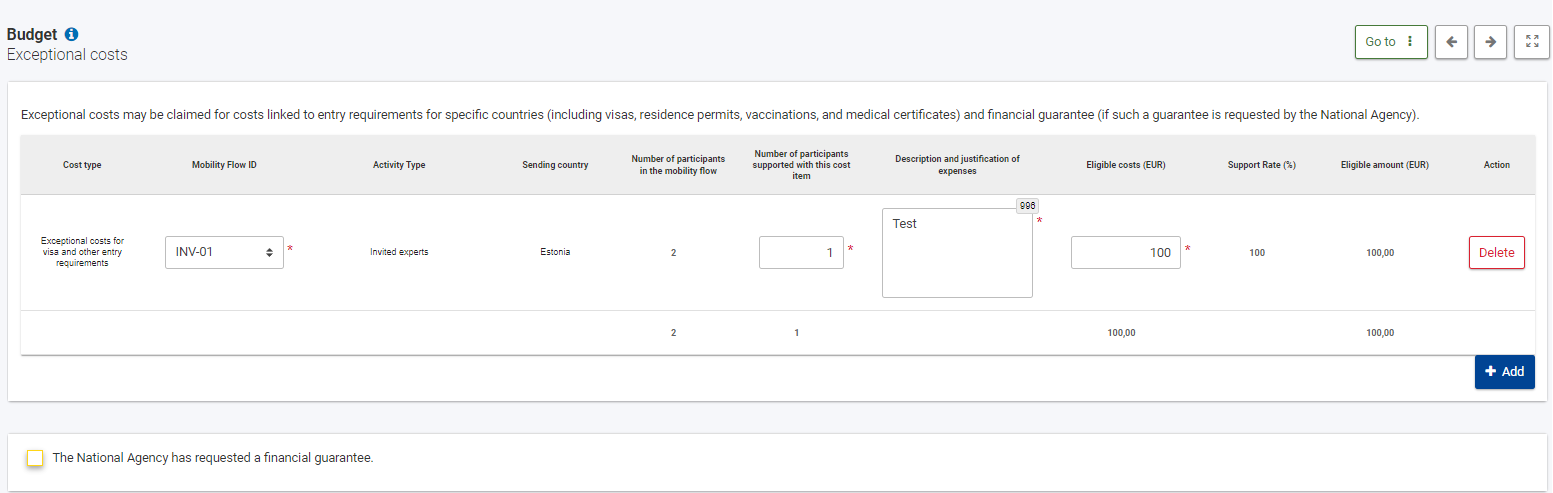Click the Mobility Flow ID column header
This screenshot has width=1553, height=493.
point(224,165)
